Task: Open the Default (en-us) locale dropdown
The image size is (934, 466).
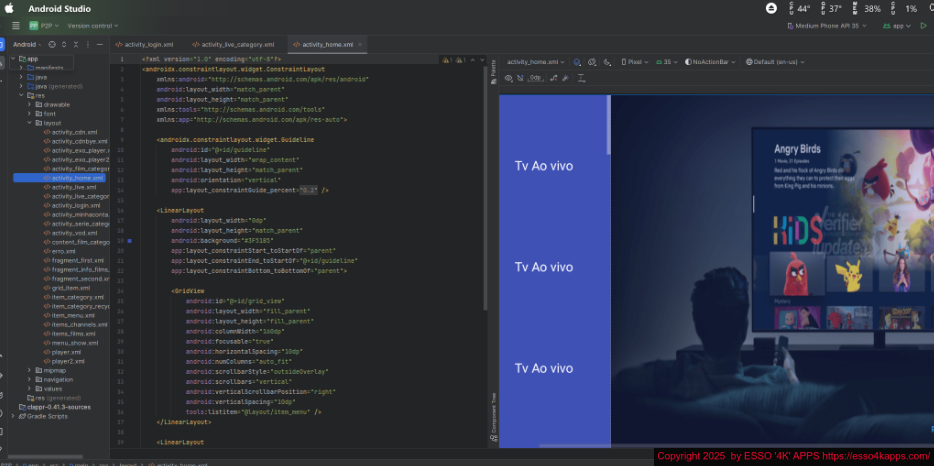Action: coord(775,62)
